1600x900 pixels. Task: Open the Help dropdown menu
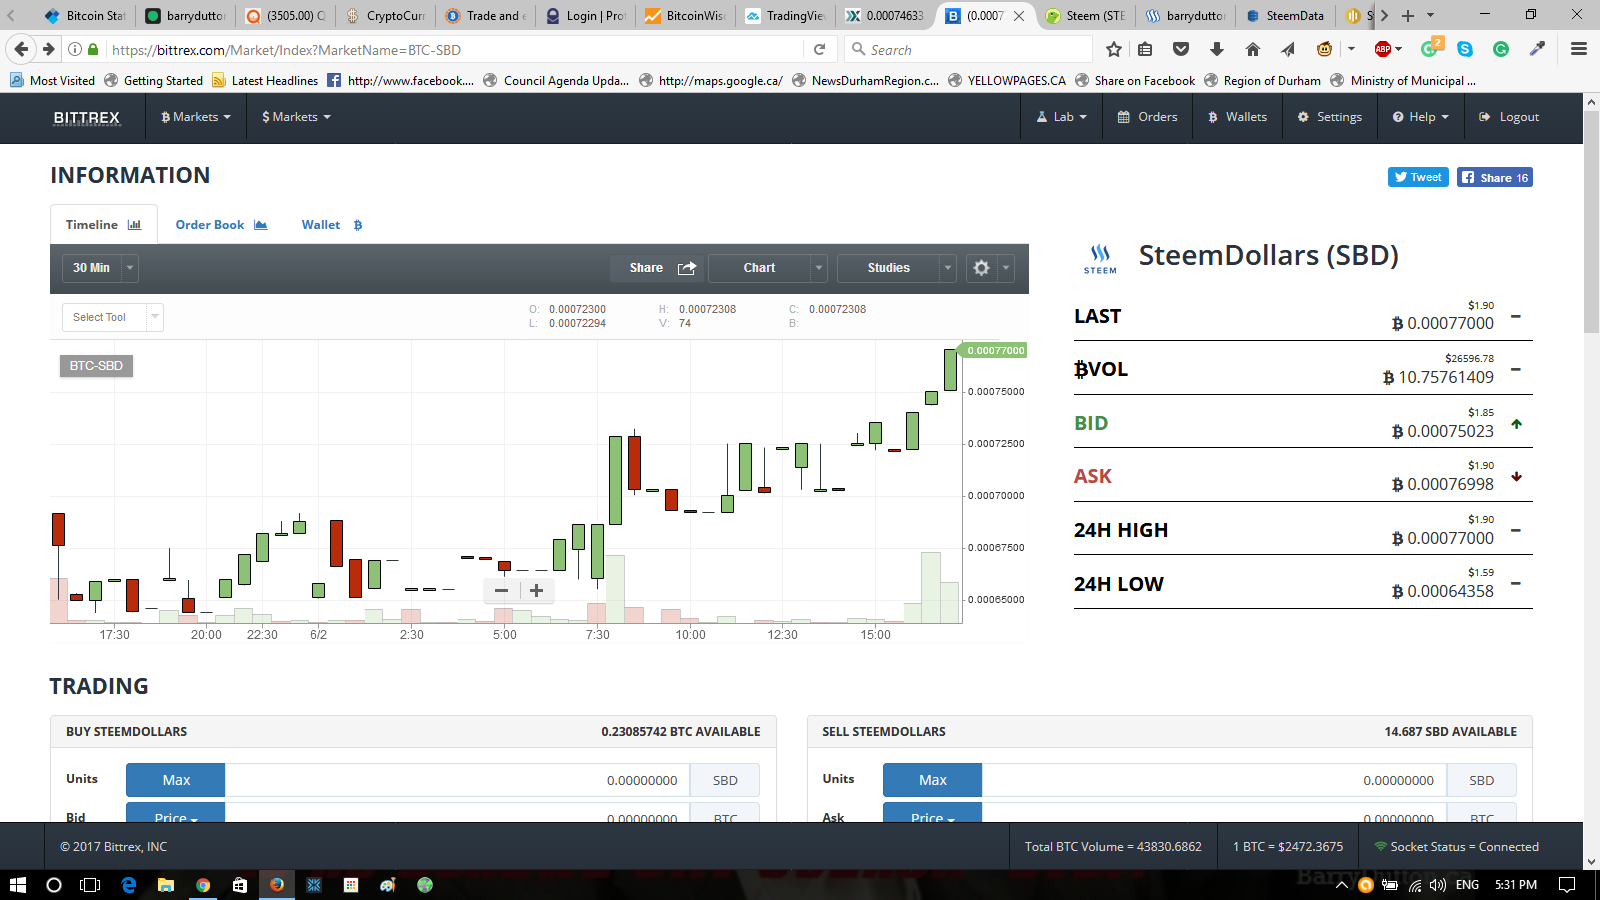point(1420,117)
